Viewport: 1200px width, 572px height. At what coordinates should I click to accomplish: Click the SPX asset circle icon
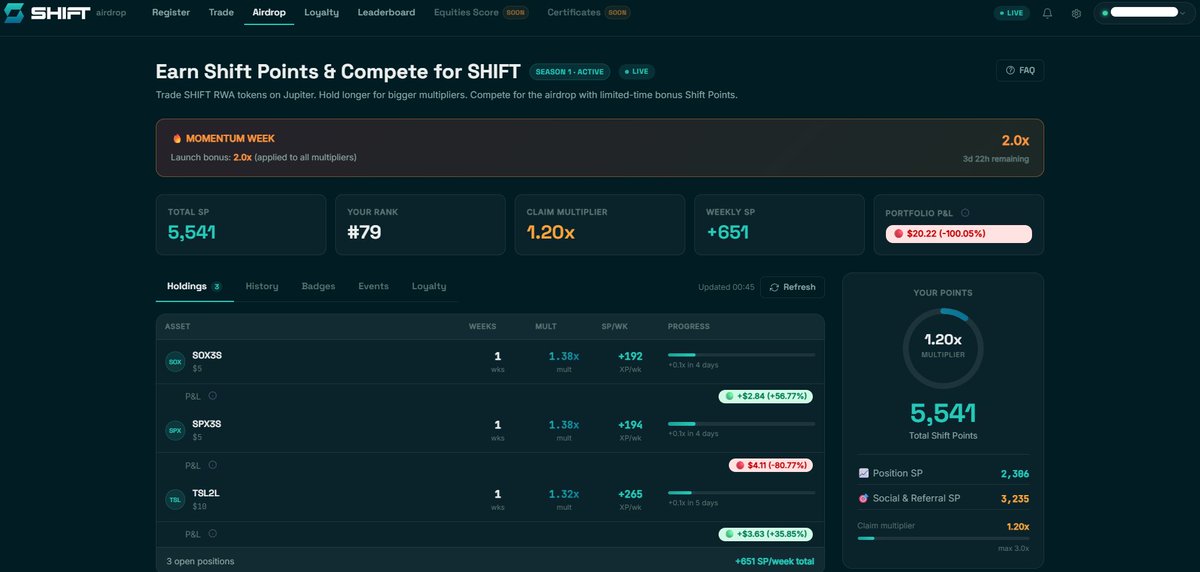pos(175,430)
